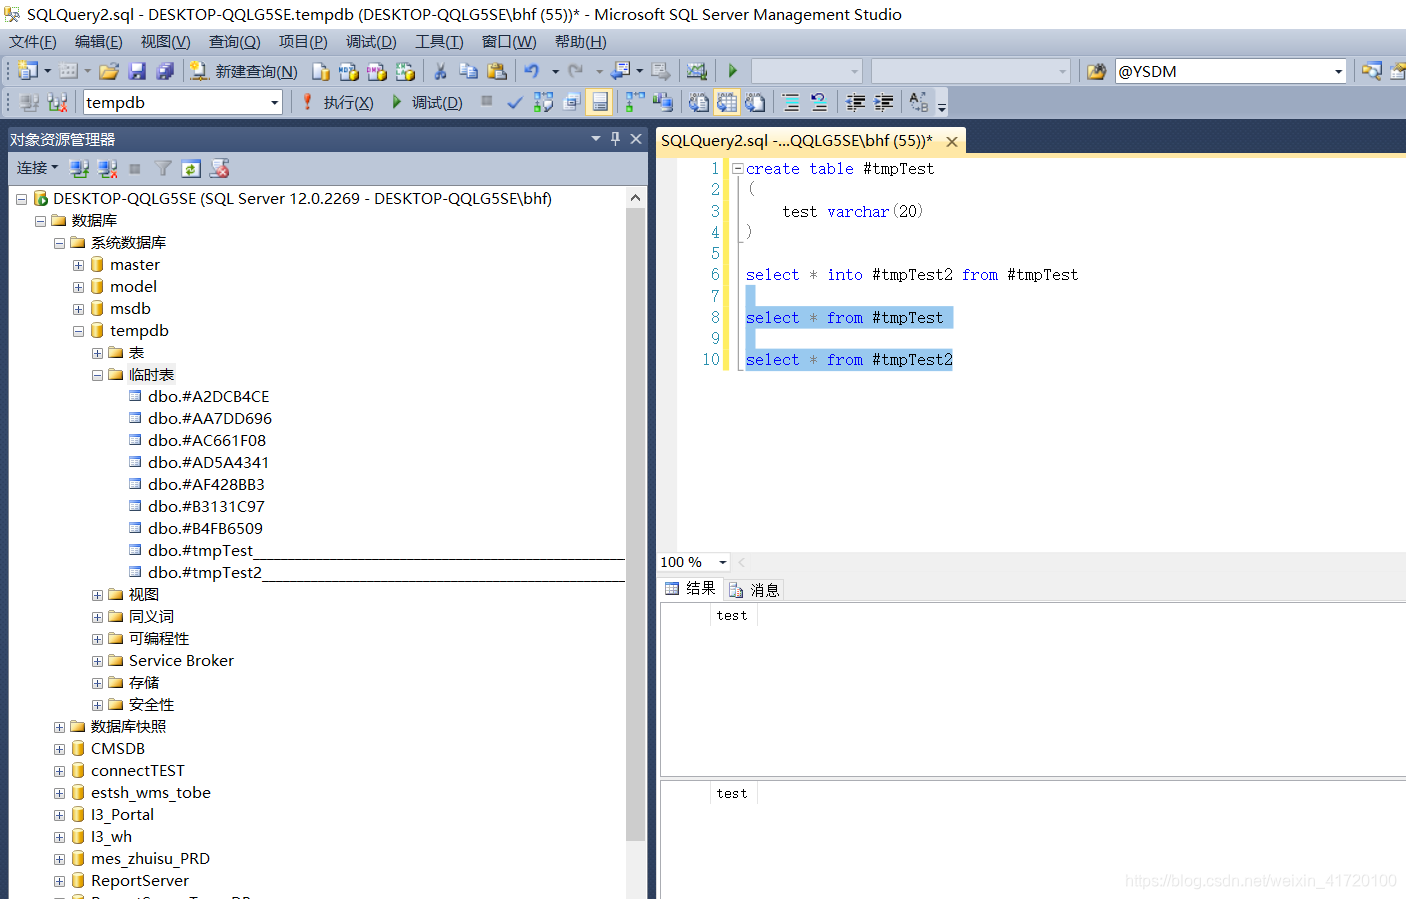Click the Cut scissors icon
Screen dimensions: 1406x899
coord(440,71)
